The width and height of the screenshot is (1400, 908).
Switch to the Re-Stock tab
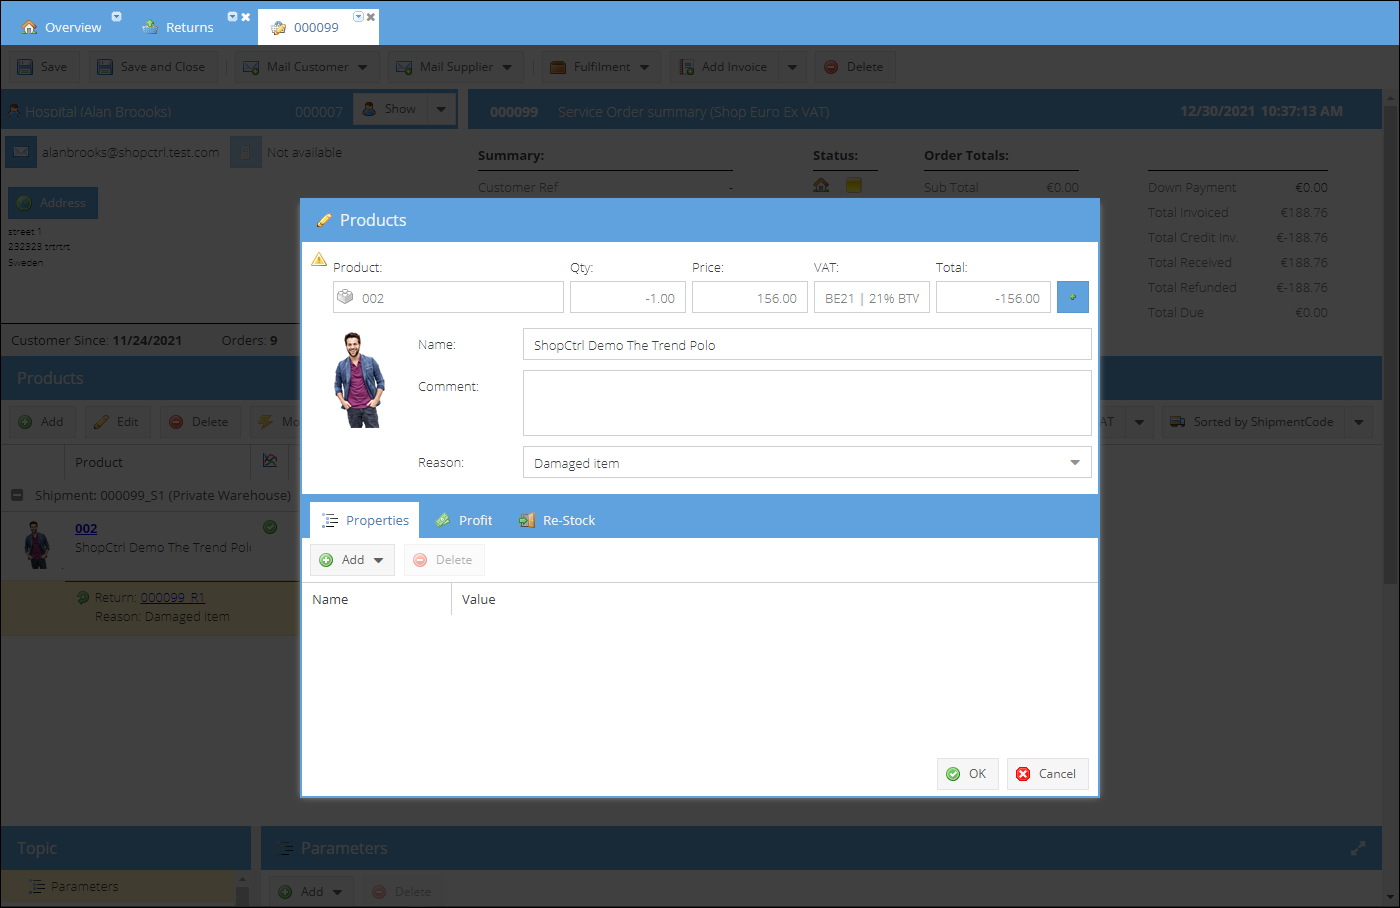pyautogui.click(x=558, y=520)
